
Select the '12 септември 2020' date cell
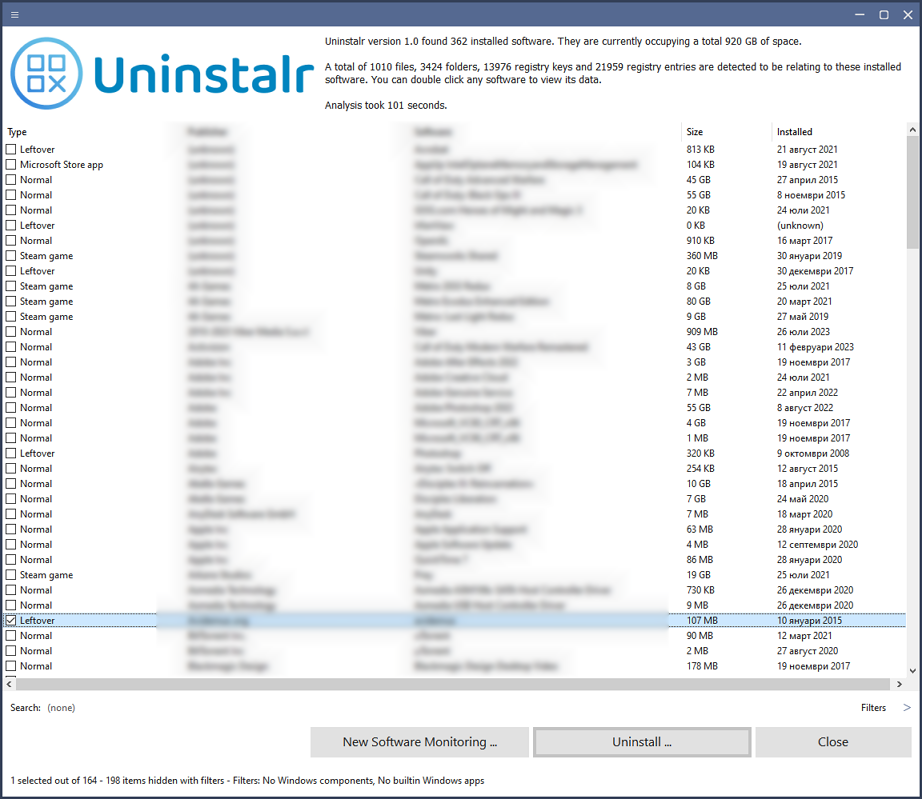pyautogui.click(x=817, y=544)
